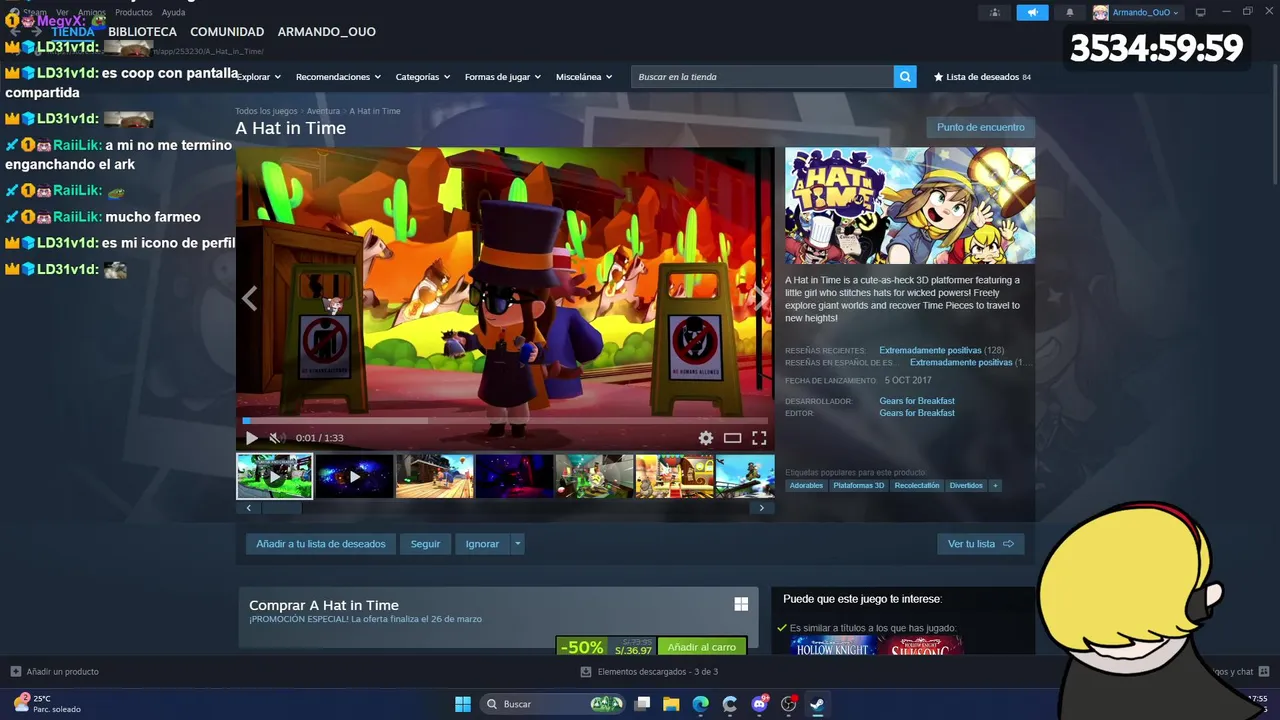The width and height of the screenshot is (1280, 720).
Task: Click the store search magnifier button
Action: pyautogui.click(x=905, y=77)
